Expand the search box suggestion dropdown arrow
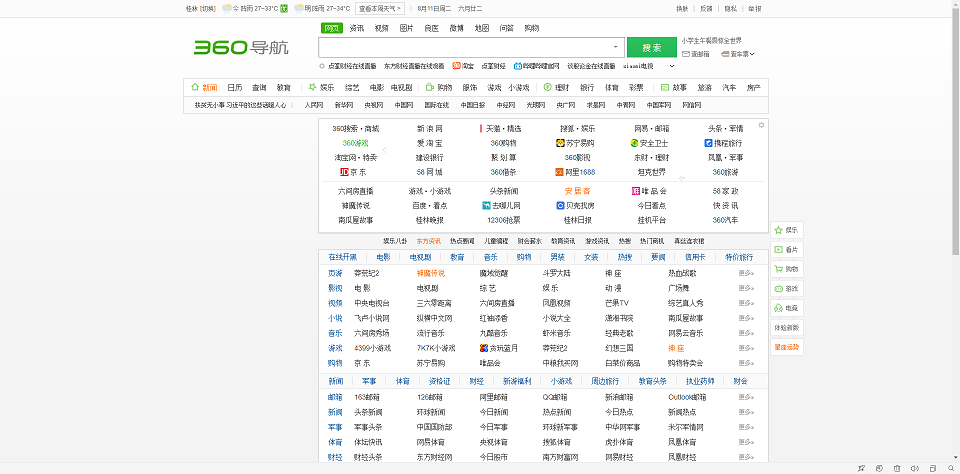The height and width of the screenshot is (474, 960). pos(615,47)
